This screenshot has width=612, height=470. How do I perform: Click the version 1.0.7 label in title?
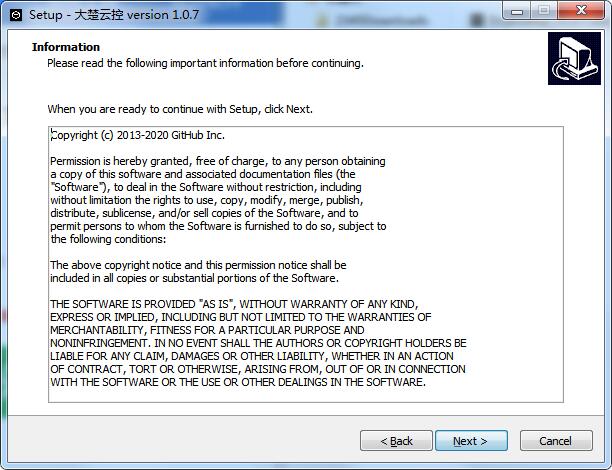(x=163, y=15)
